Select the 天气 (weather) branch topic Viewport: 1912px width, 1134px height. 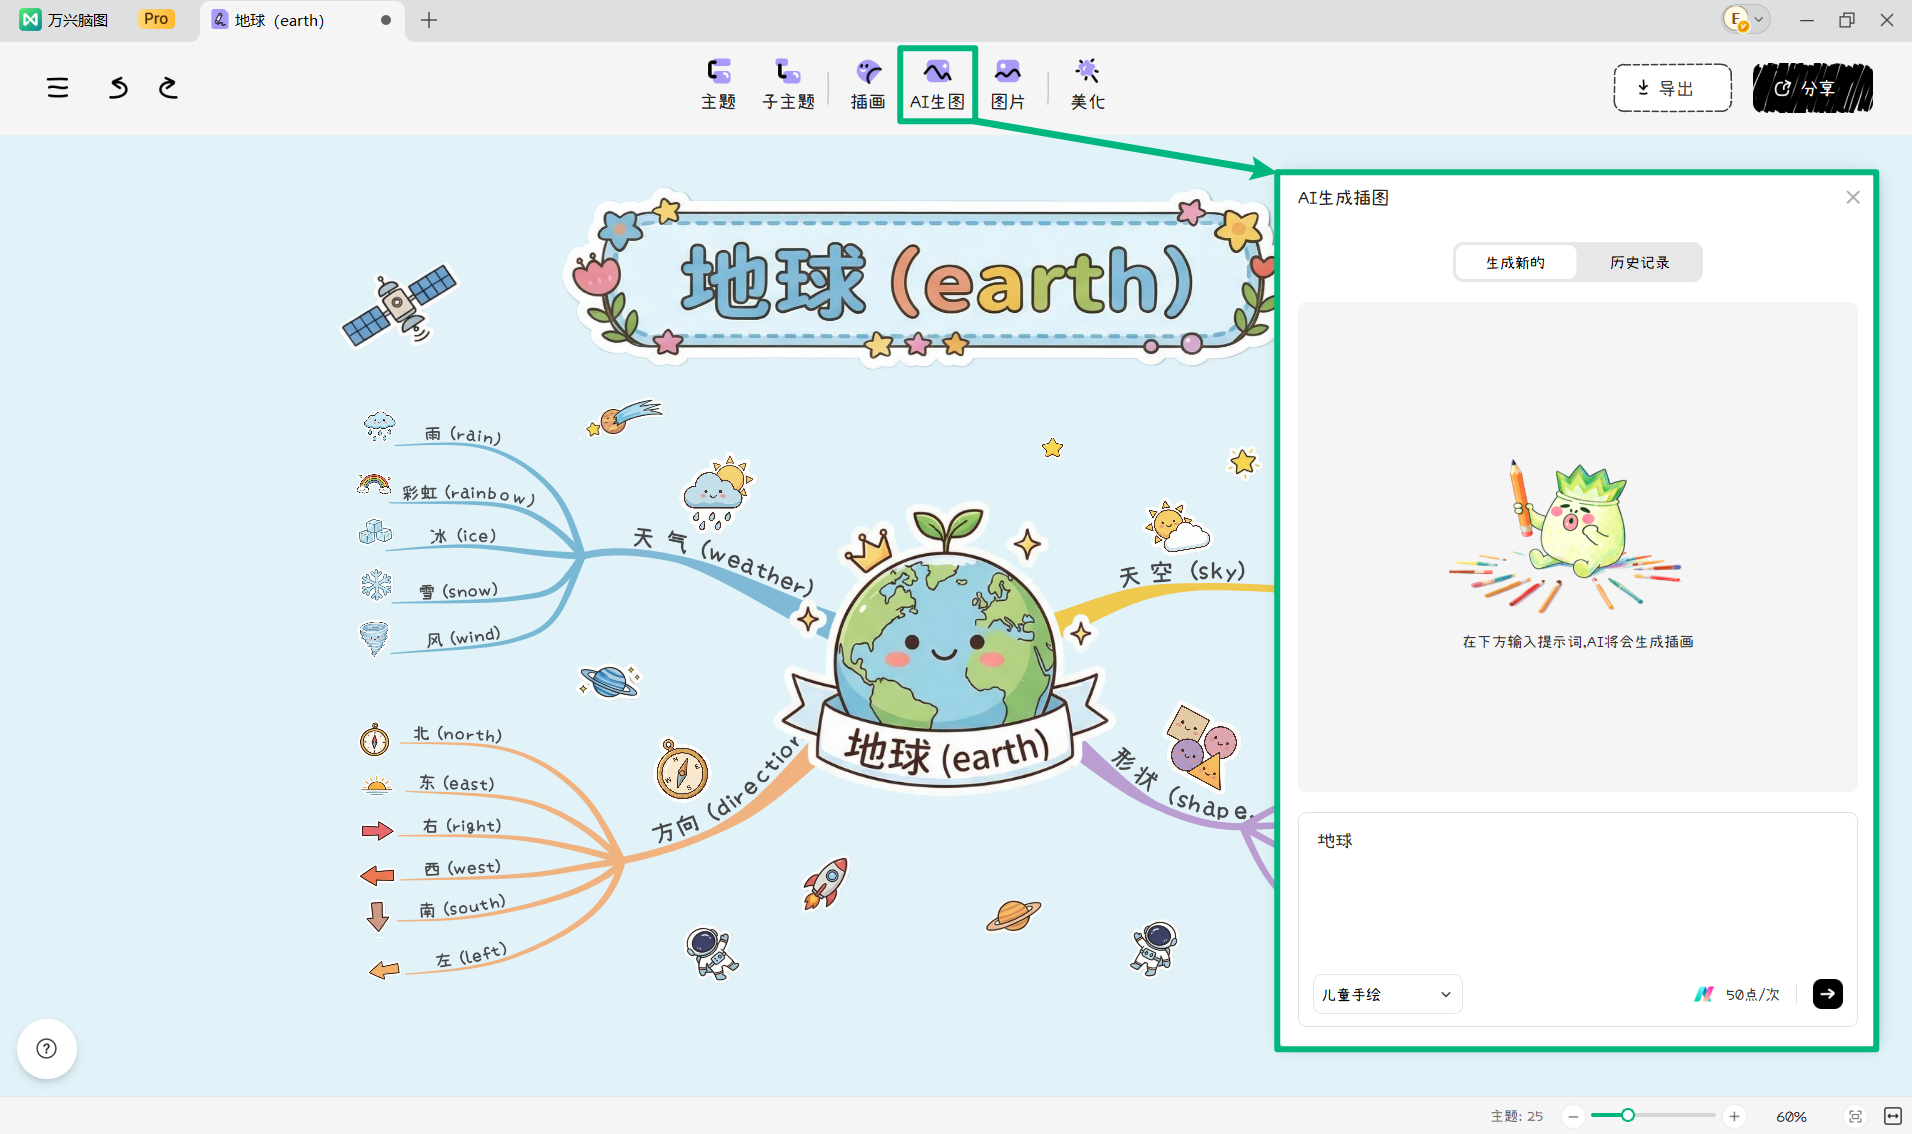tap(724, 562)
